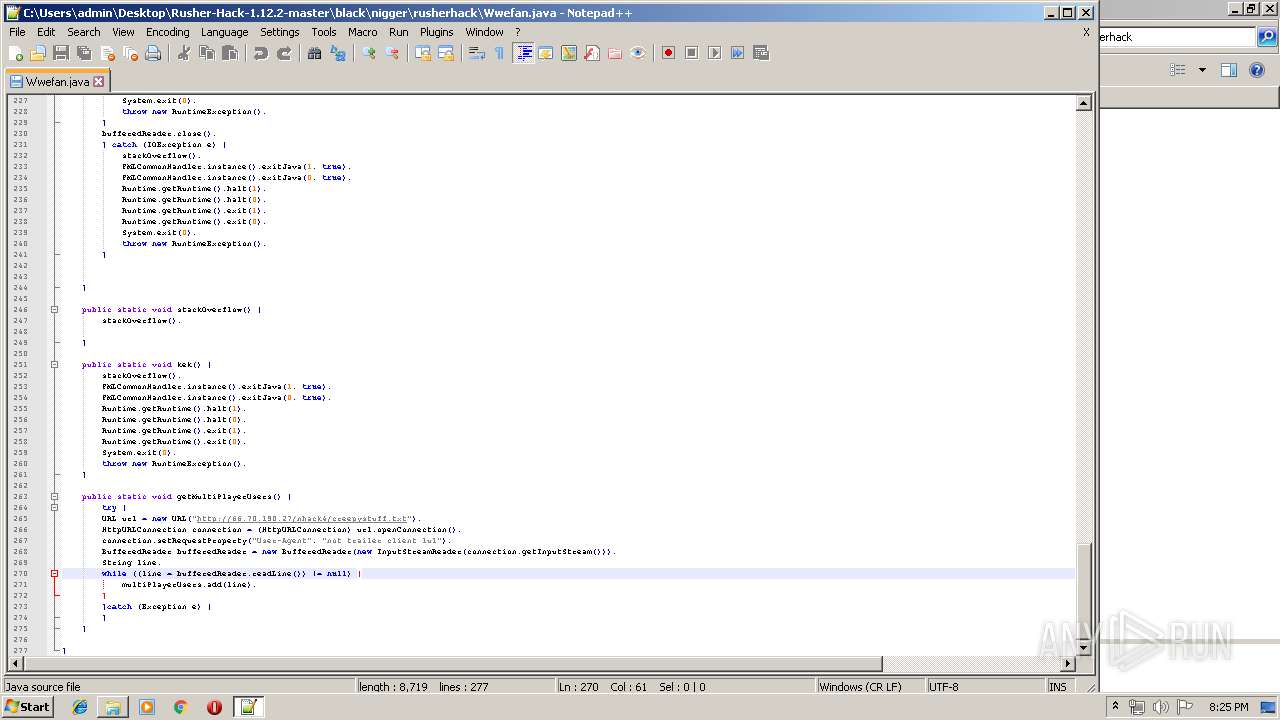Open the view options dropdown in Explorer window
The image size is (1280, 720).
click(1202, 70)
